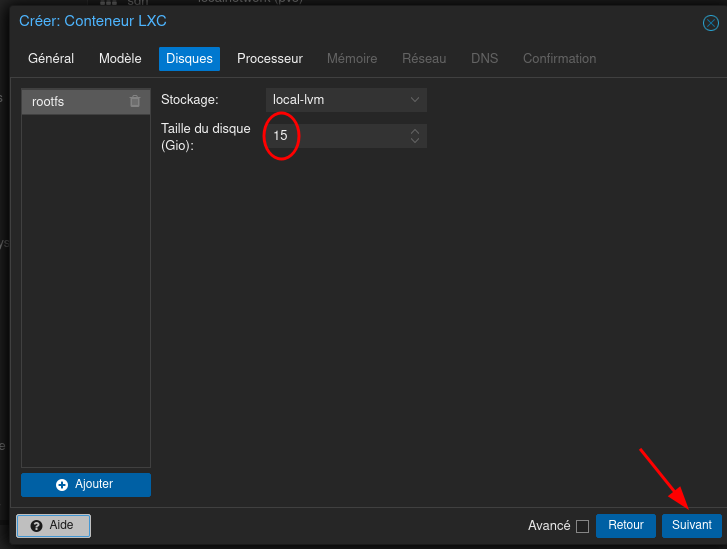The width and height of the screenshot is (727, 549).
Task: Switch to the Modèle tab
Action: (120, 59)
